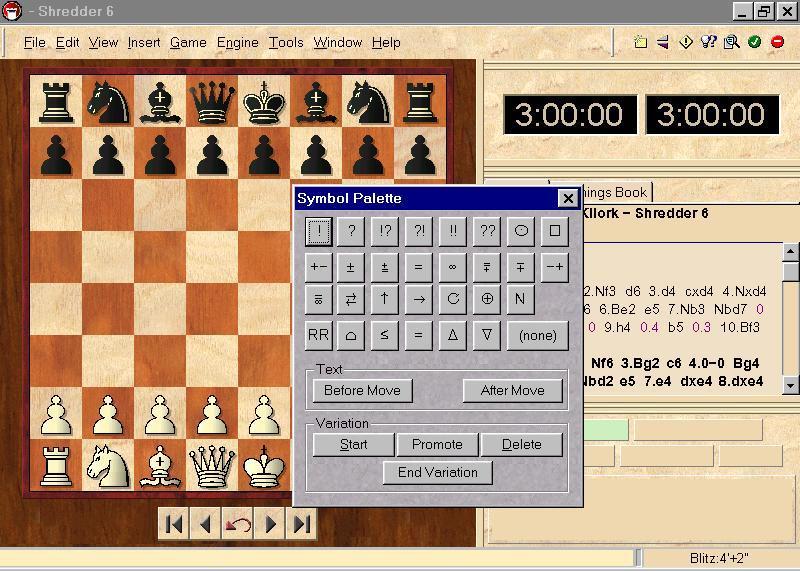Click the magnifier document search icon
This screenshot has width=800, height=571.
click(x=732, y=42)
